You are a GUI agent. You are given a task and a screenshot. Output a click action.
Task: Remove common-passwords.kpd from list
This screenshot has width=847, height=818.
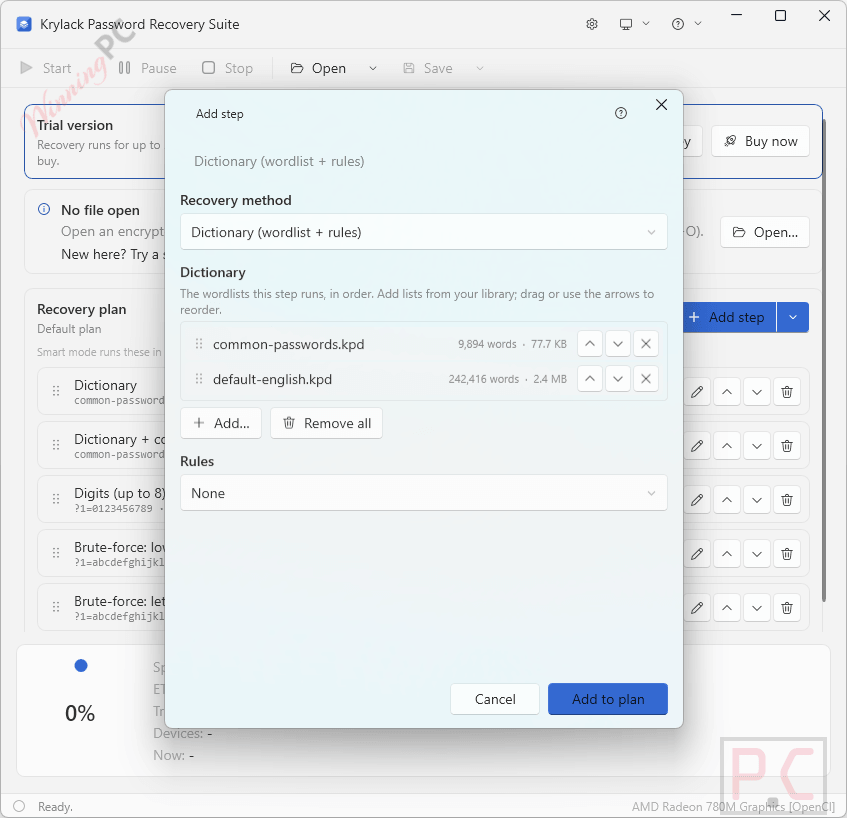click(x=646, y=344)
